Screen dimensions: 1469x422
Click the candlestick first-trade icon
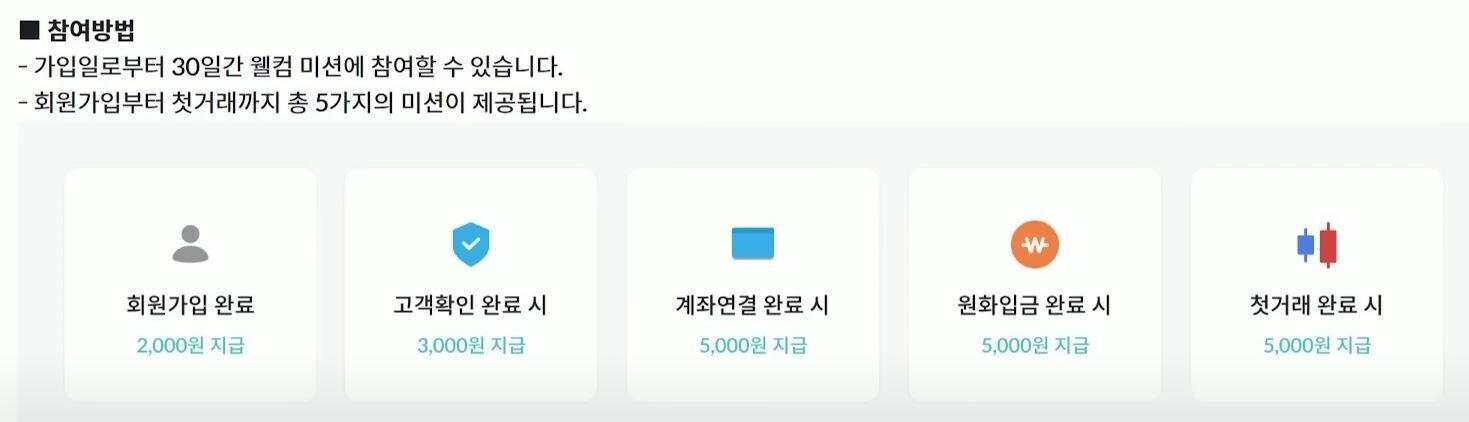tap(1316, 244)
